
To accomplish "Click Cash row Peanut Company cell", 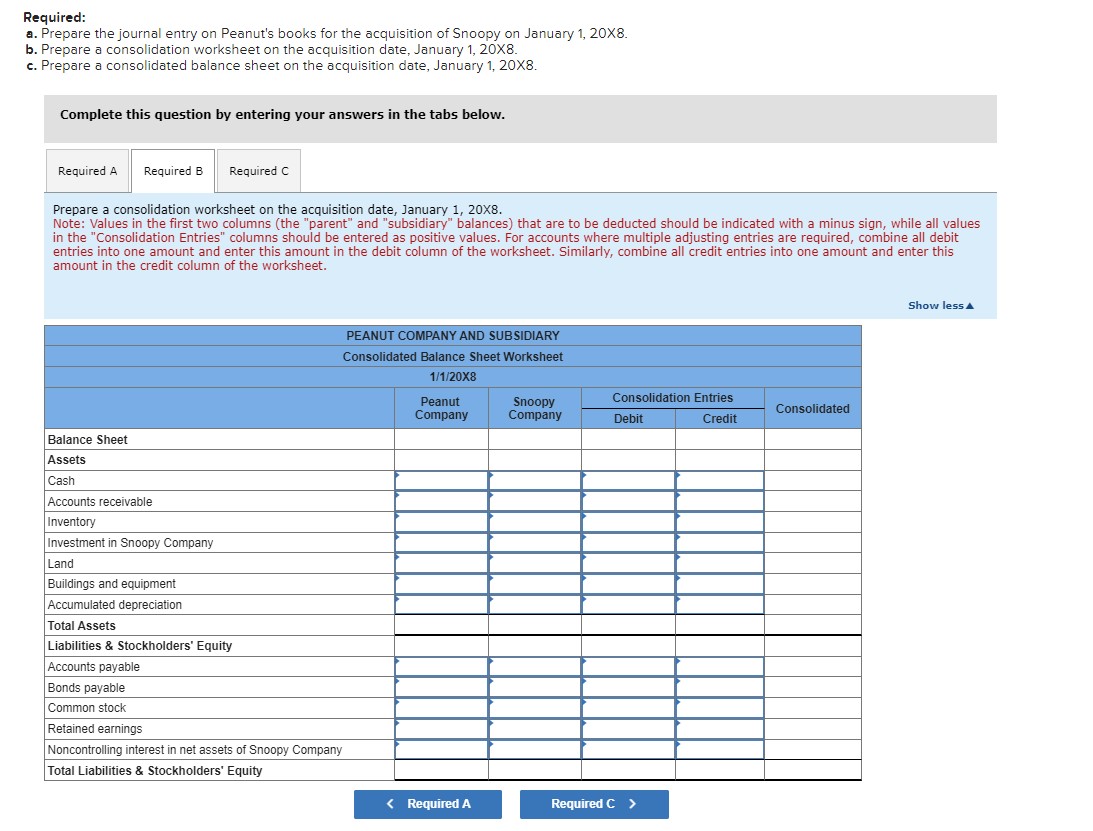I will pyautogui.click(x=441, y=481).
